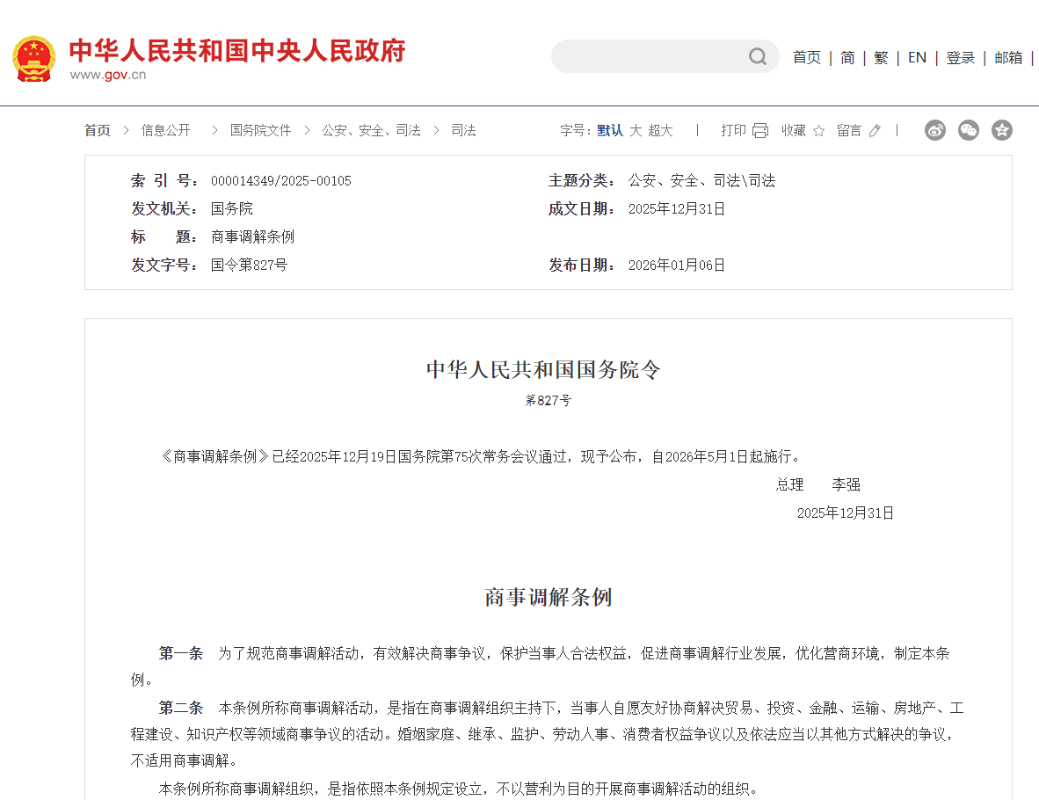1039x800 pixels.
Task: Open 信息公开 in the breadcrumb
Action: (x=166, y=131)
